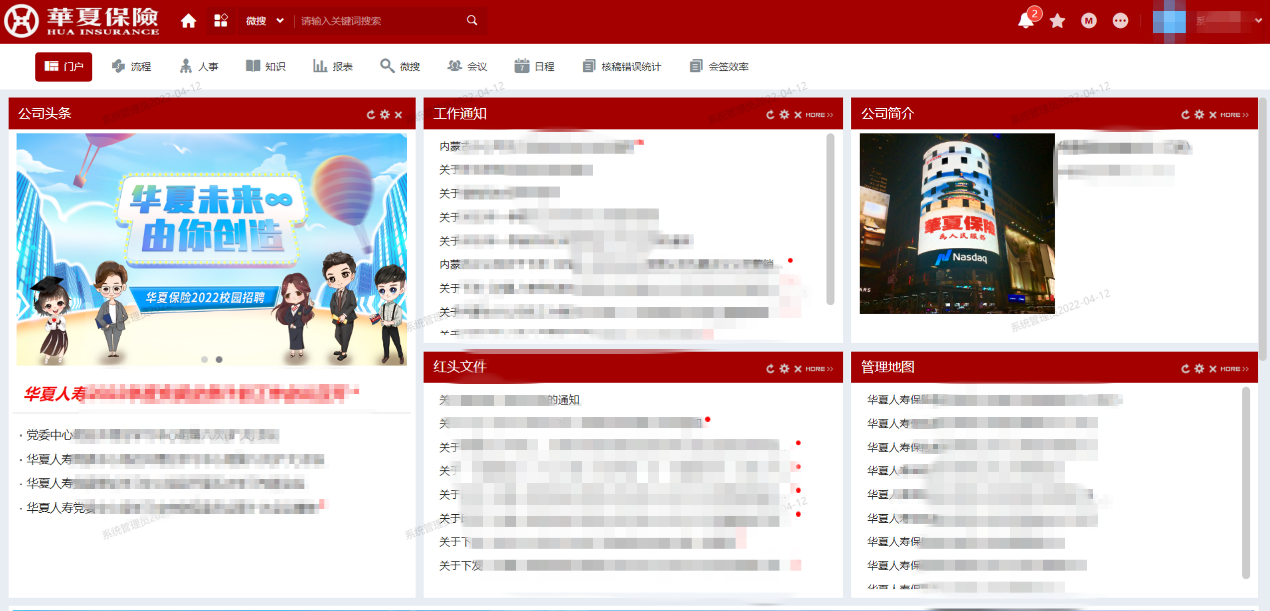Viewport: 1270px width, 611px height.
Task: Click the keyword search input field
Action: (380, 21)
